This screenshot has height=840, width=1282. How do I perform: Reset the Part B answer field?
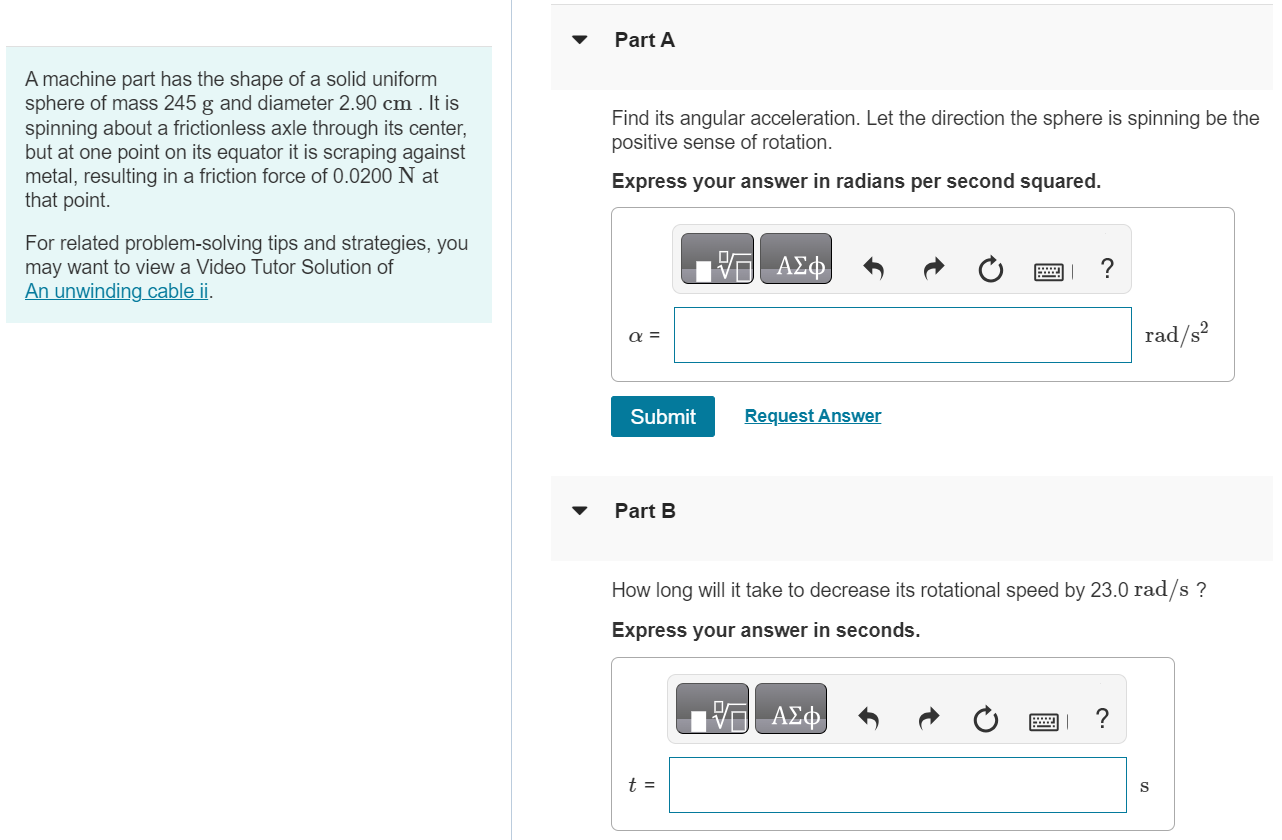[985, 719]
